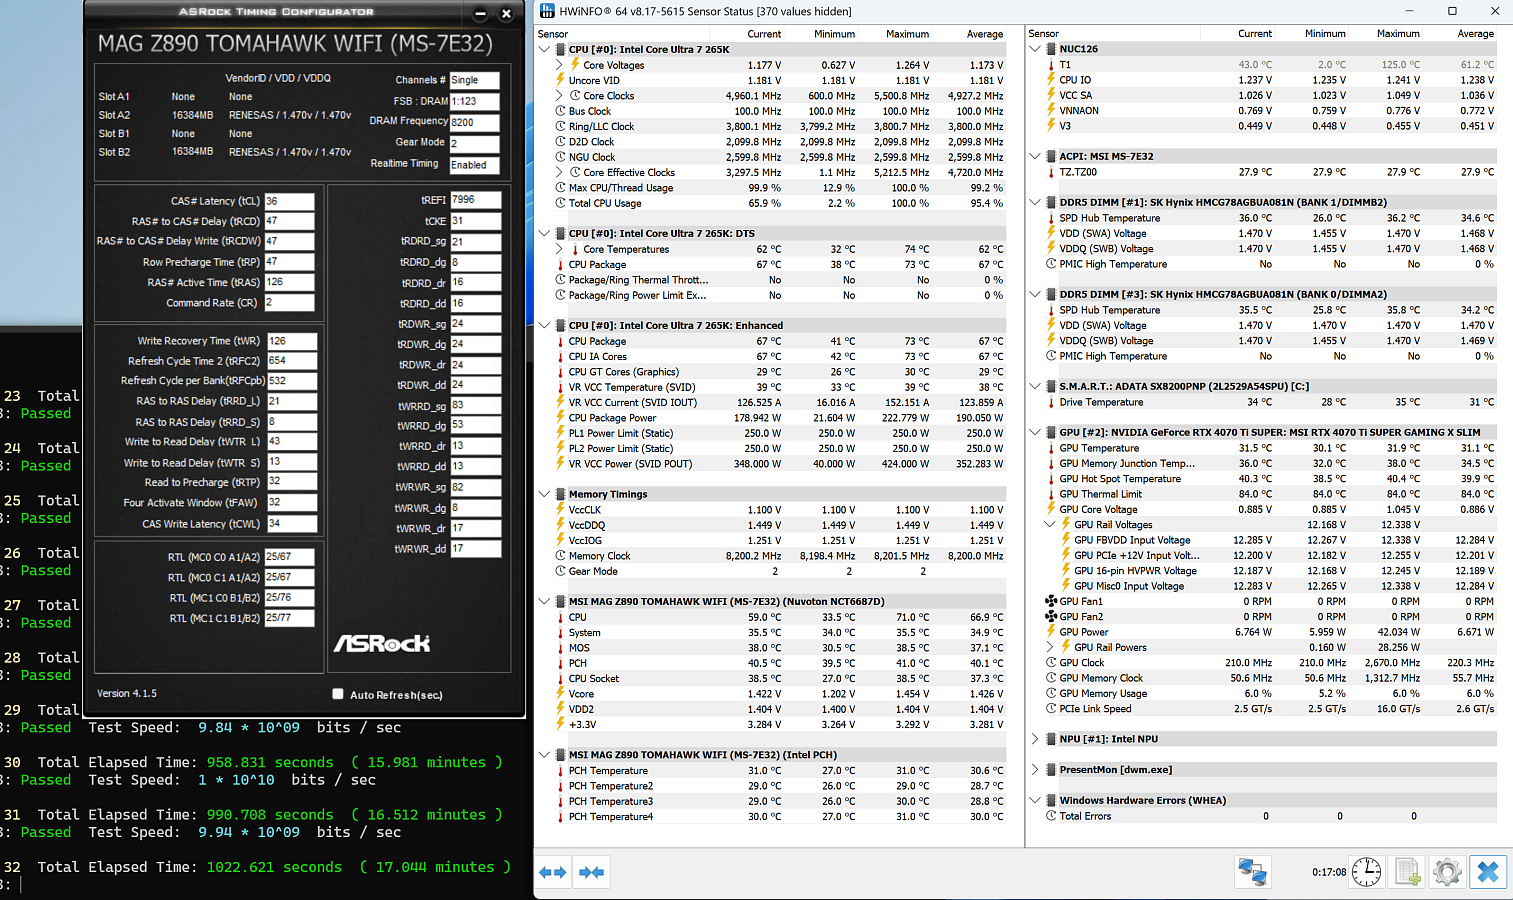
Task: Click the Core Clocks clock icon
Action: coord(575,96)
